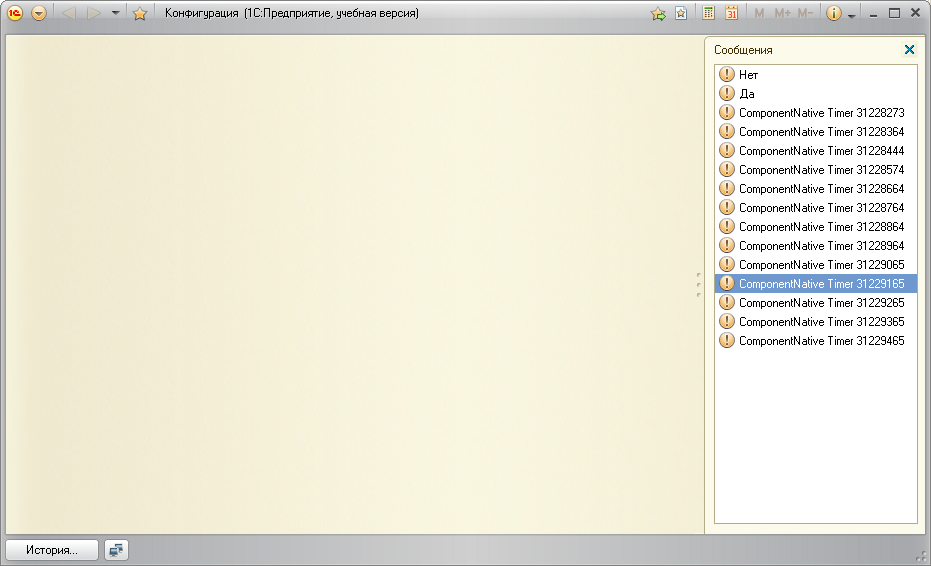Select message ComponentNative Timer 31228864
Viewport: 931px width, 566px height.
click(816, 227)
